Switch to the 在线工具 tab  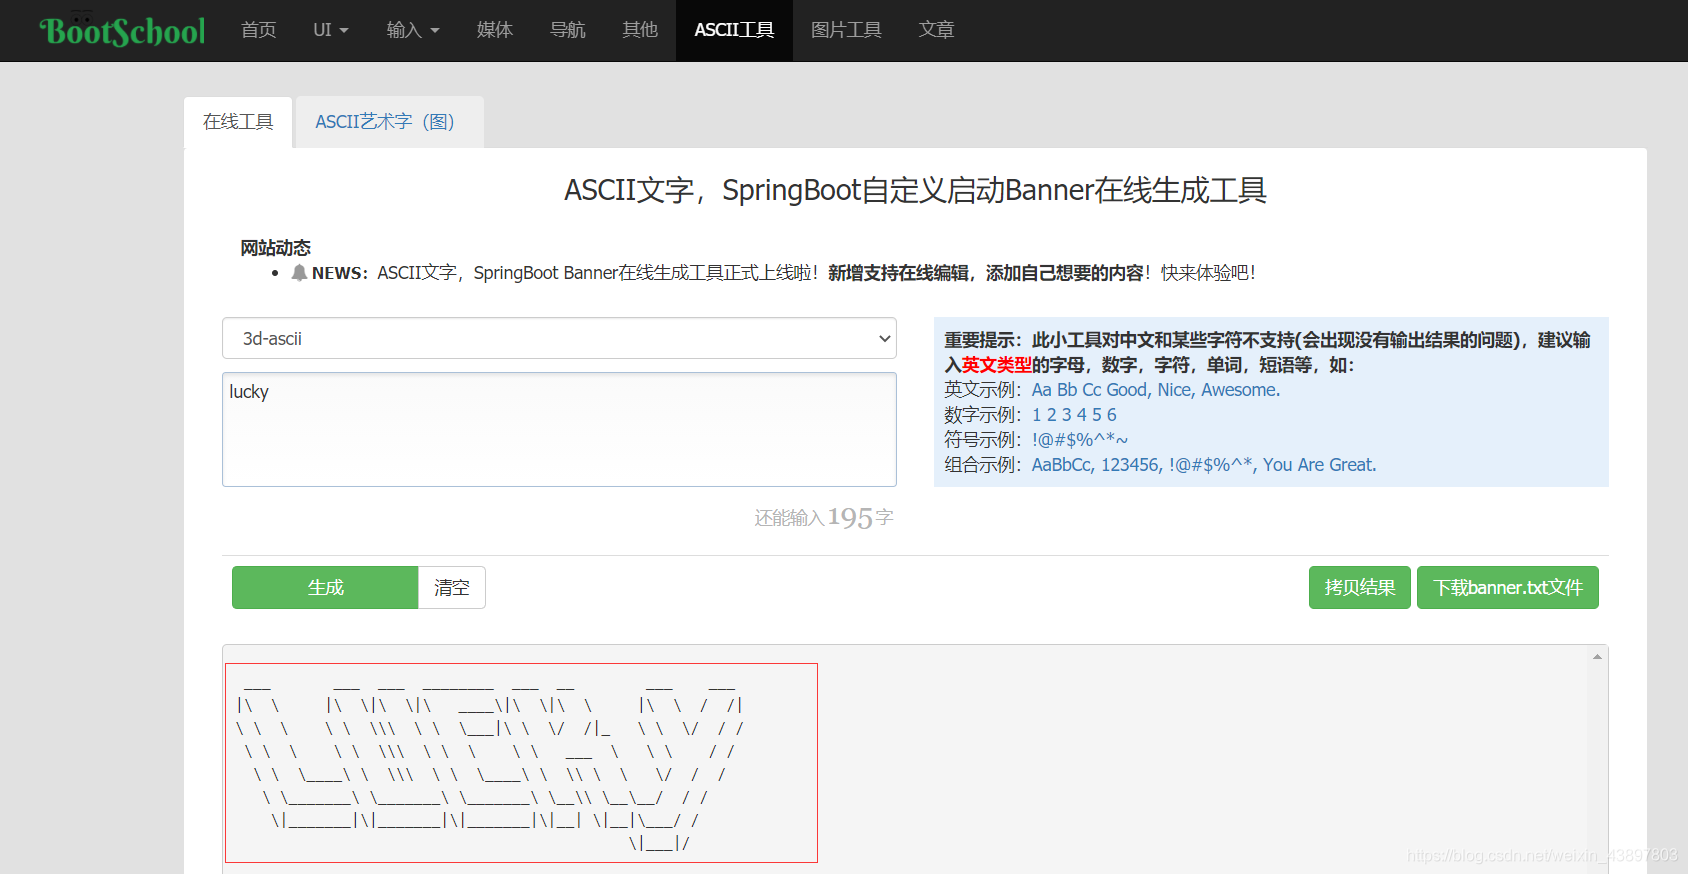(238, 122)
